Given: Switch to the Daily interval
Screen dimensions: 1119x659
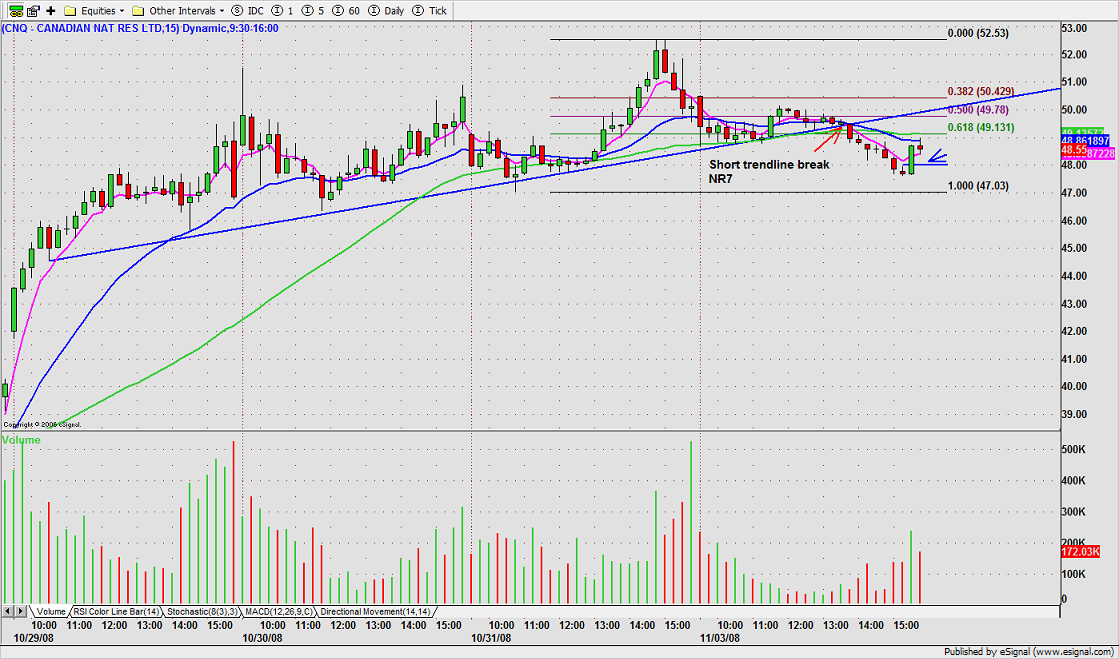Looking at the screenshot, I should [x=393, y=11].
